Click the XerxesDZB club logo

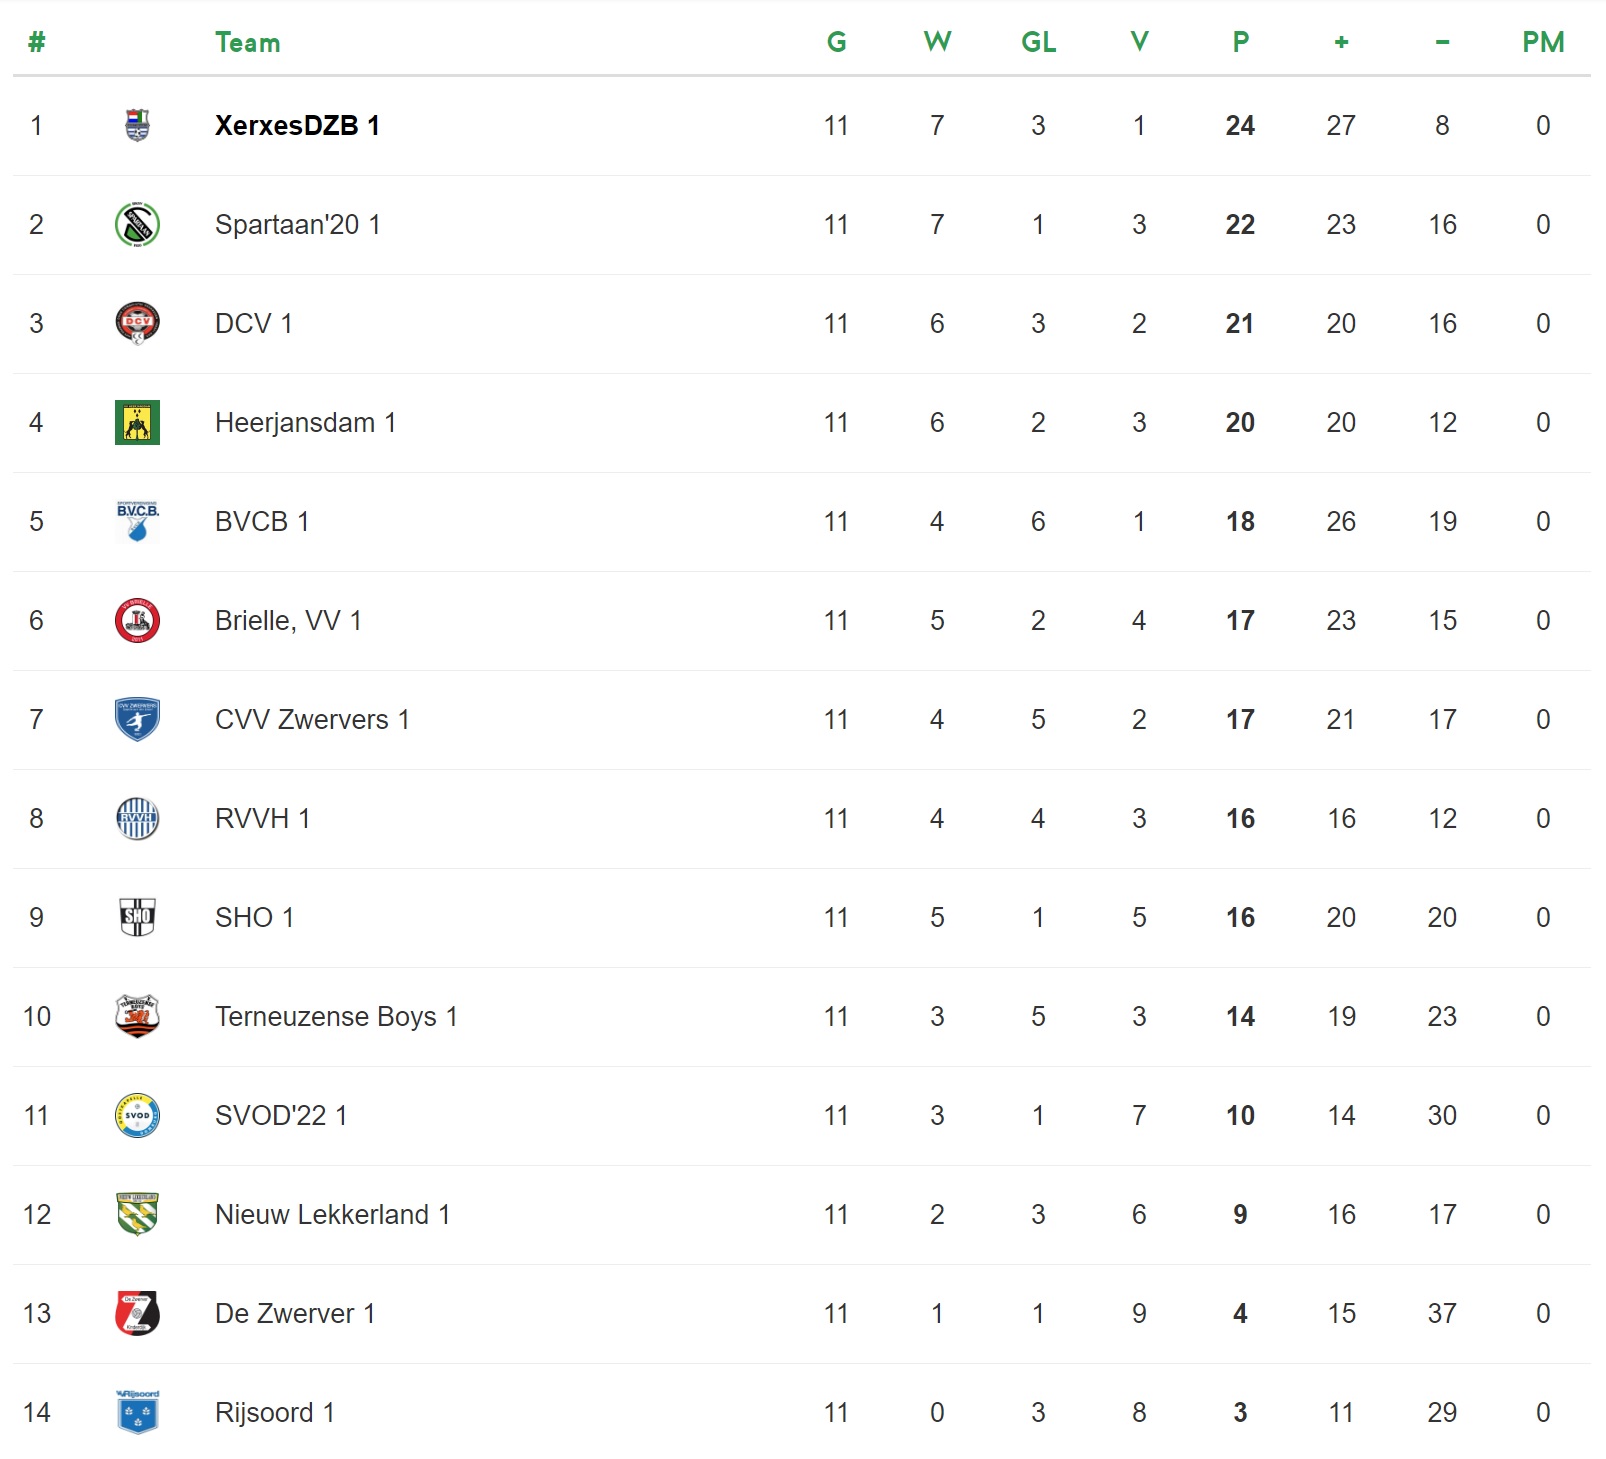coord(137,126)
